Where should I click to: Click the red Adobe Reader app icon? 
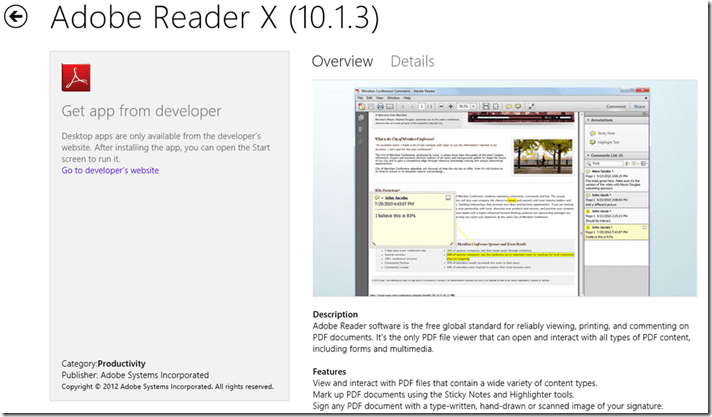(77, 76)
